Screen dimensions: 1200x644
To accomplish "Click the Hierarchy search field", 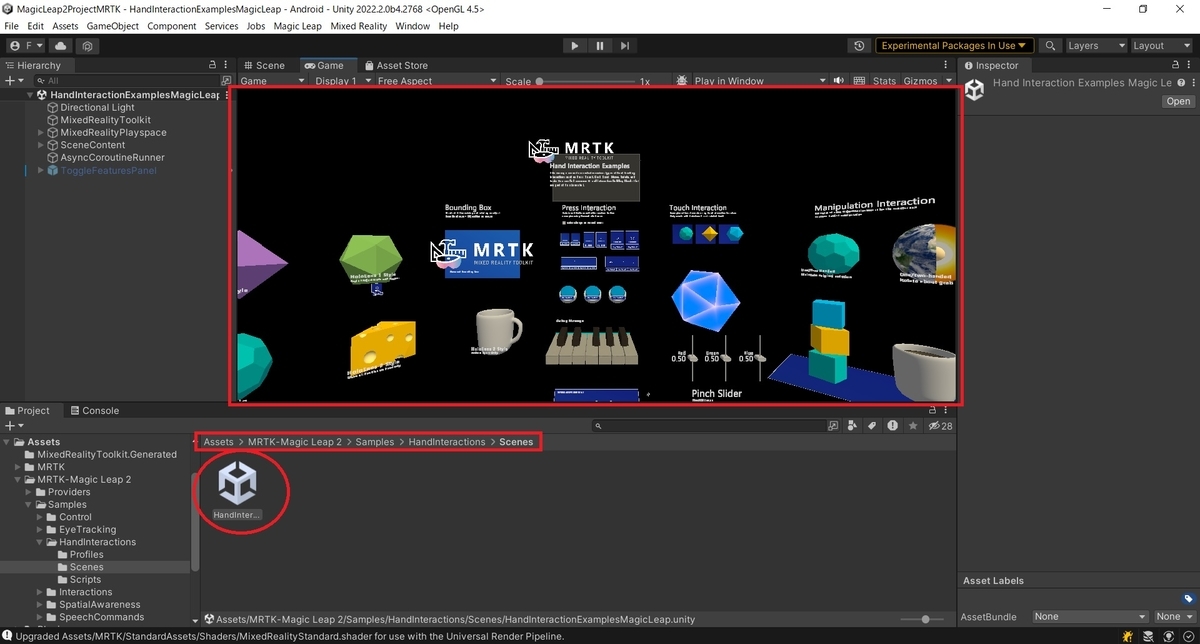I will point(125,81).
